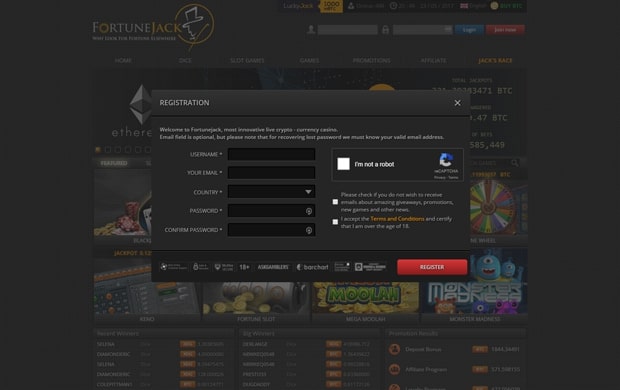Image resolution: width=620 pixels, height=390 pixels.
Task: Open the Games menu item
Action: coord(309,61)
